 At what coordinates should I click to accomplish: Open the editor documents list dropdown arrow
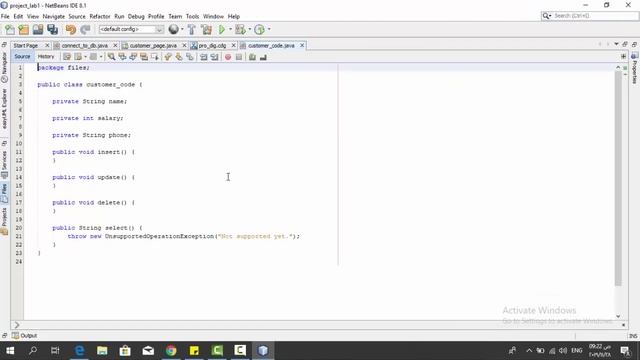(616, 44)
